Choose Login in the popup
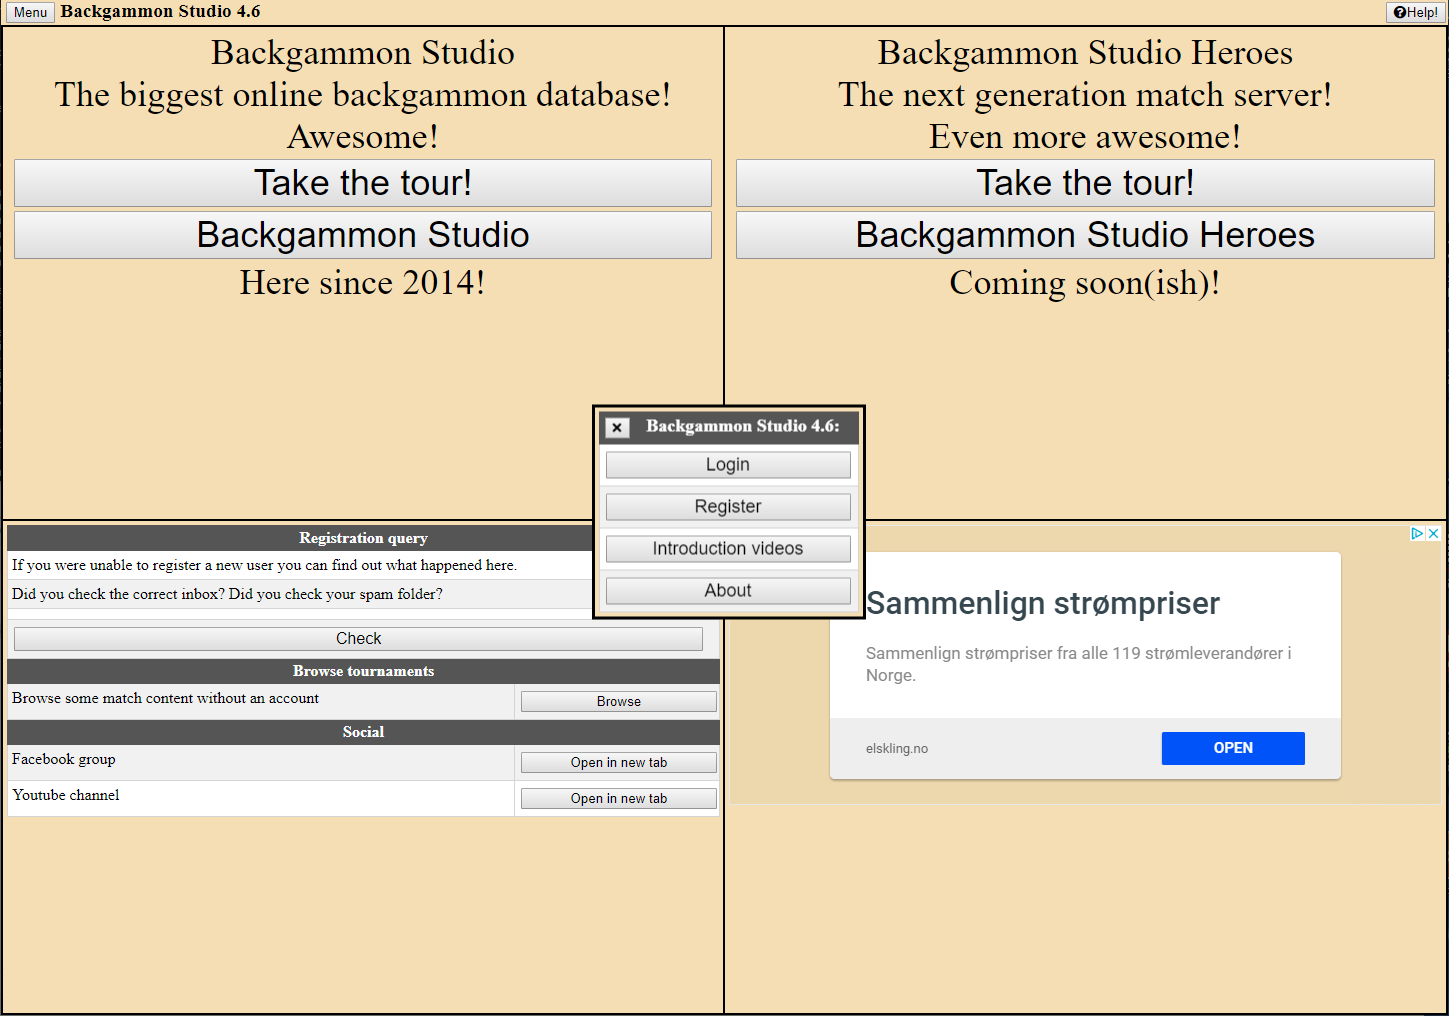 coord(728,465)
